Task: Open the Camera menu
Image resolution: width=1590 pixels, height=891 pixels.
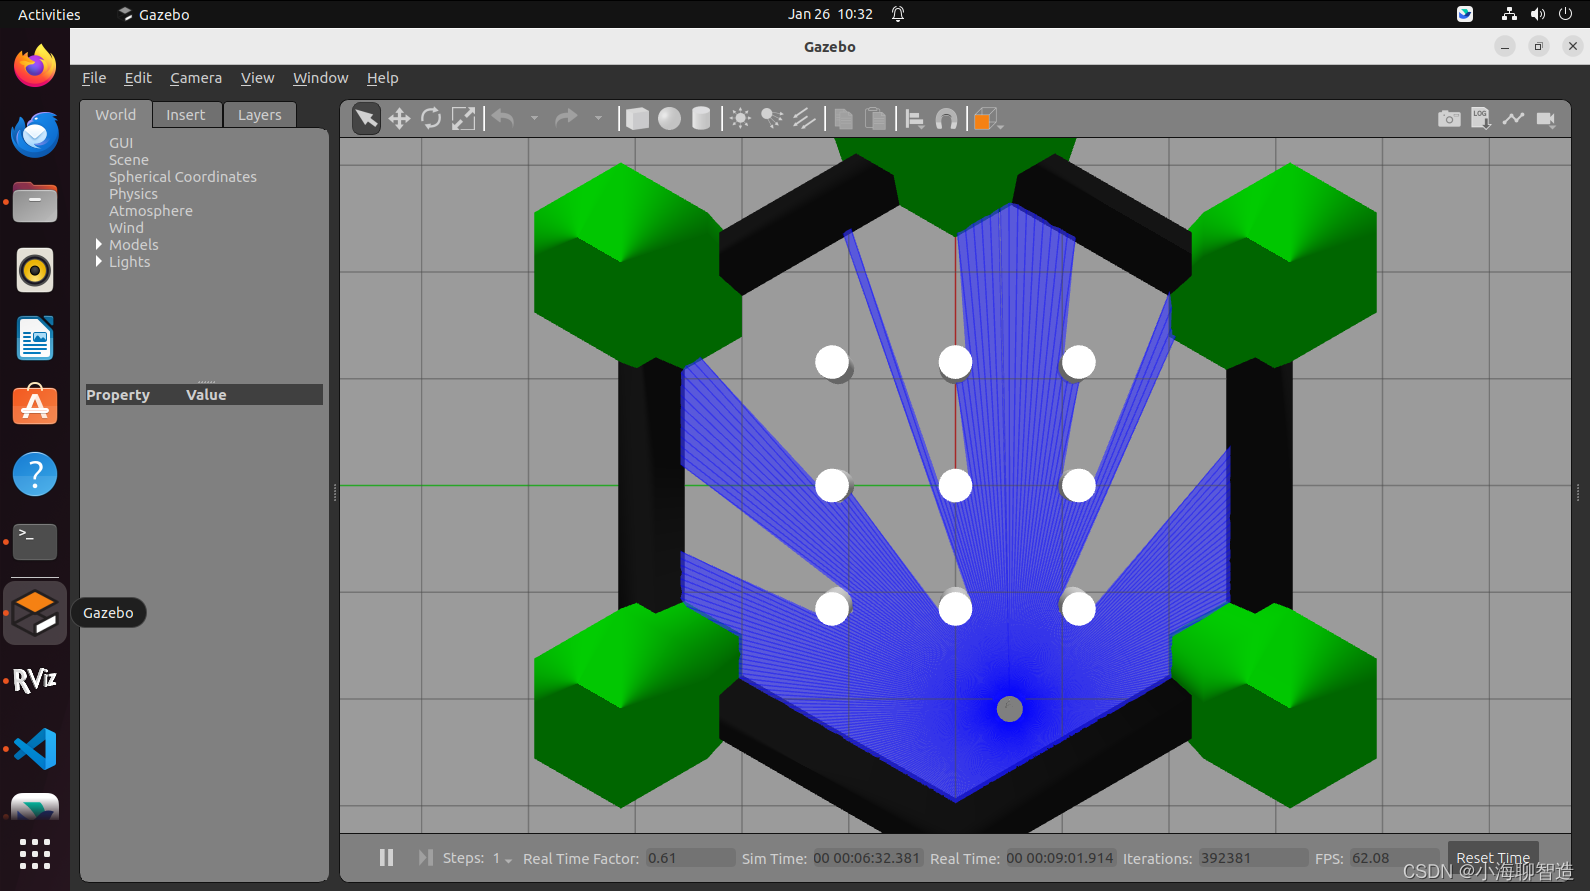Action: [196, 78]
